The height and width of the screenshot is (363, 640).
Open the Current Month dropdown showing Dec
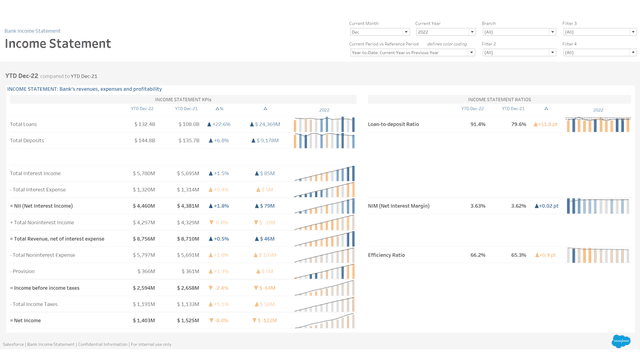pos(380,32)
